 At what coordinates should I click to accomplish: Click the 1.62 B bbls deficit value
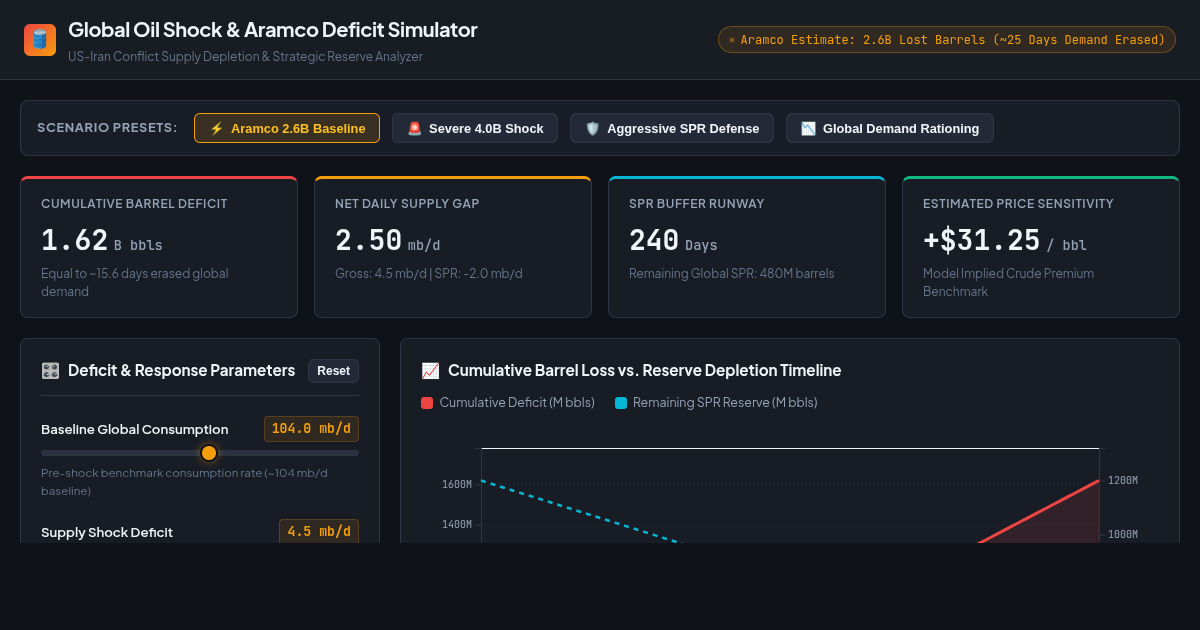point(102,241)
